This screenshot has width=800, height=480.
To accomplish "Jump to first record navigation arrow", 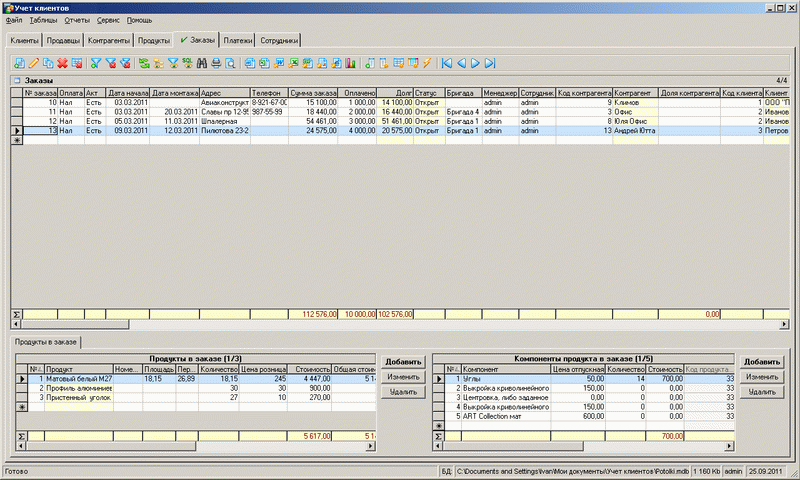I will pos(446,63).
